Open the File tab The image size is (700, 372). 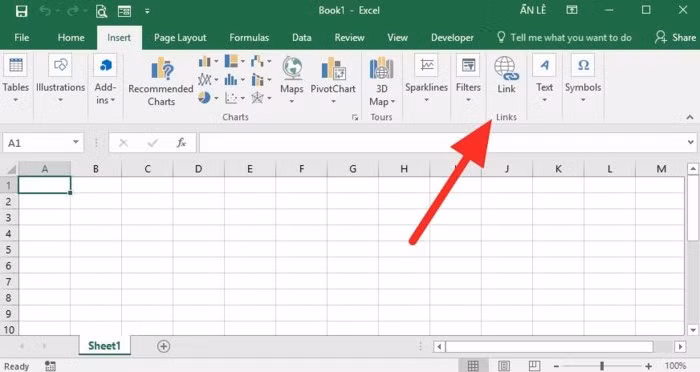21,38
